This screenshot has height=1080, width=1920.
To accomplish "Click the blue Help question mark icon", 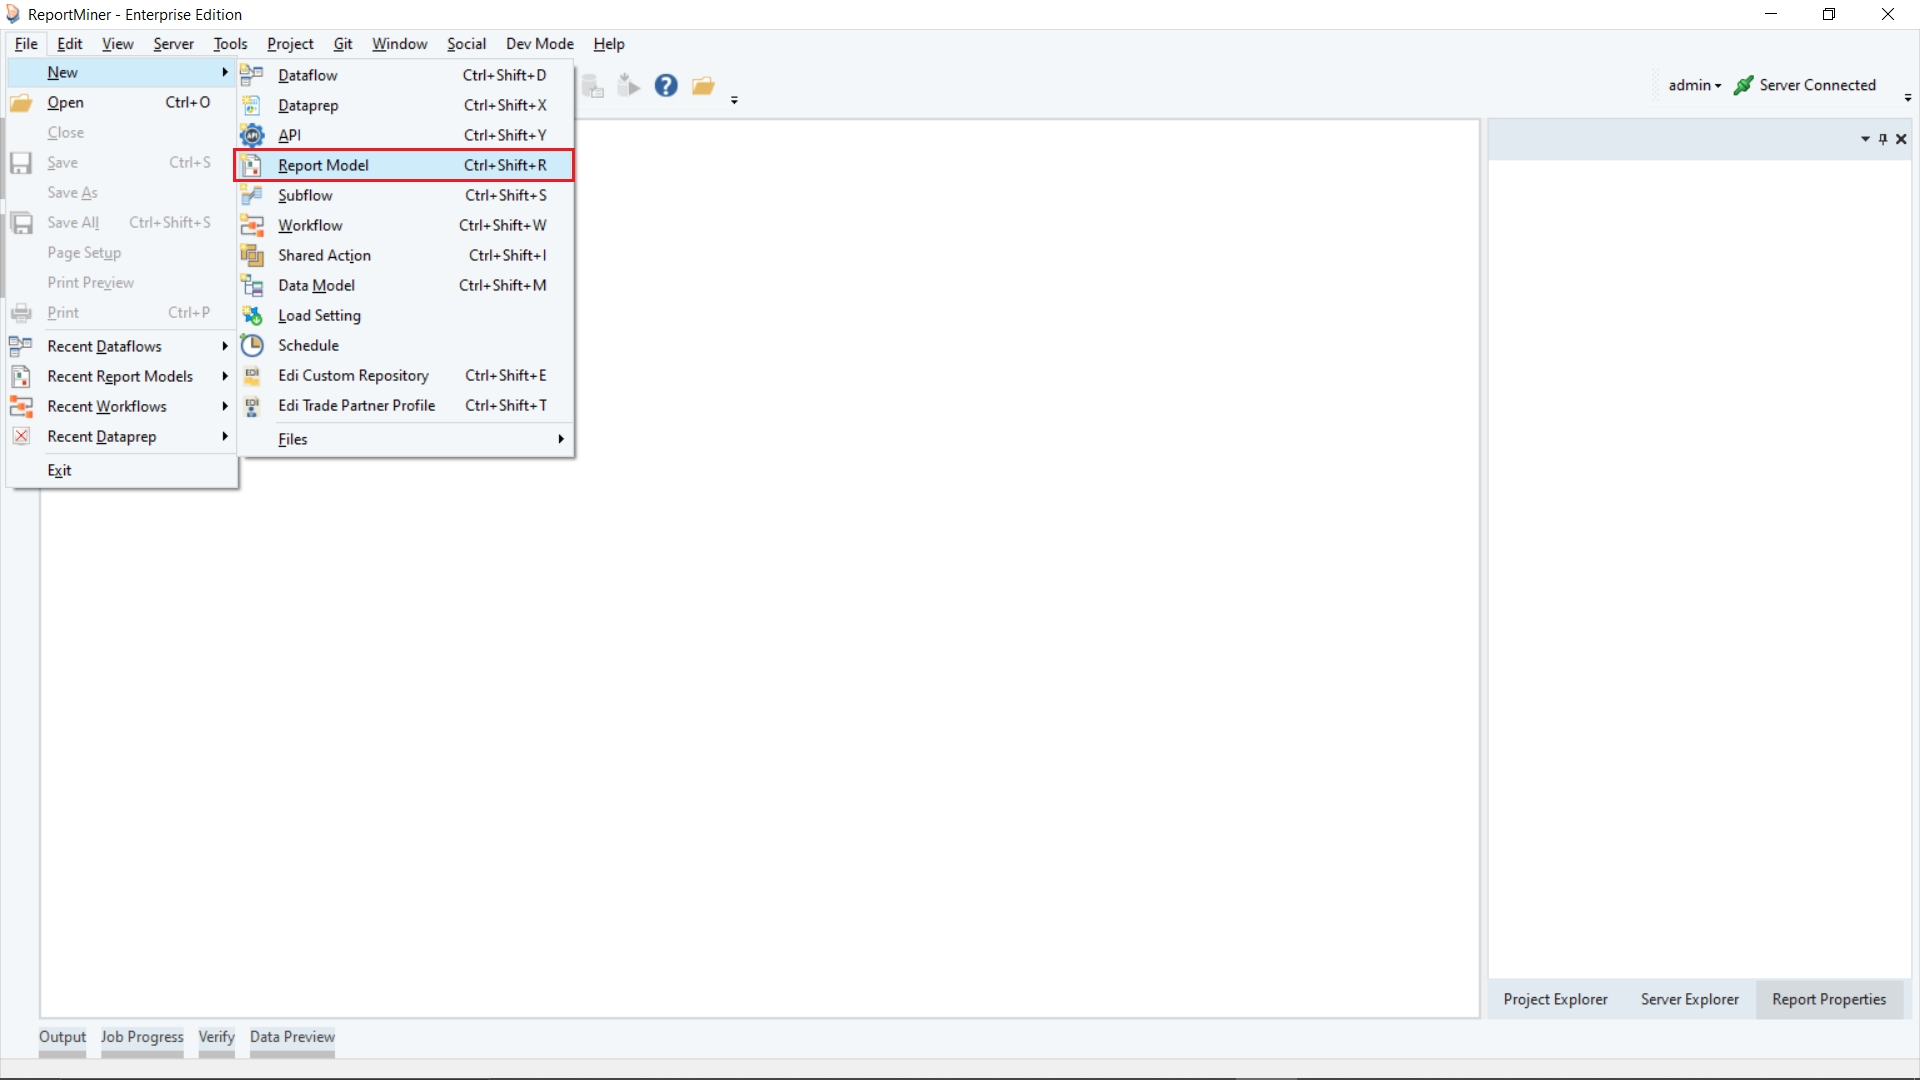I will (x=666, y=86).
